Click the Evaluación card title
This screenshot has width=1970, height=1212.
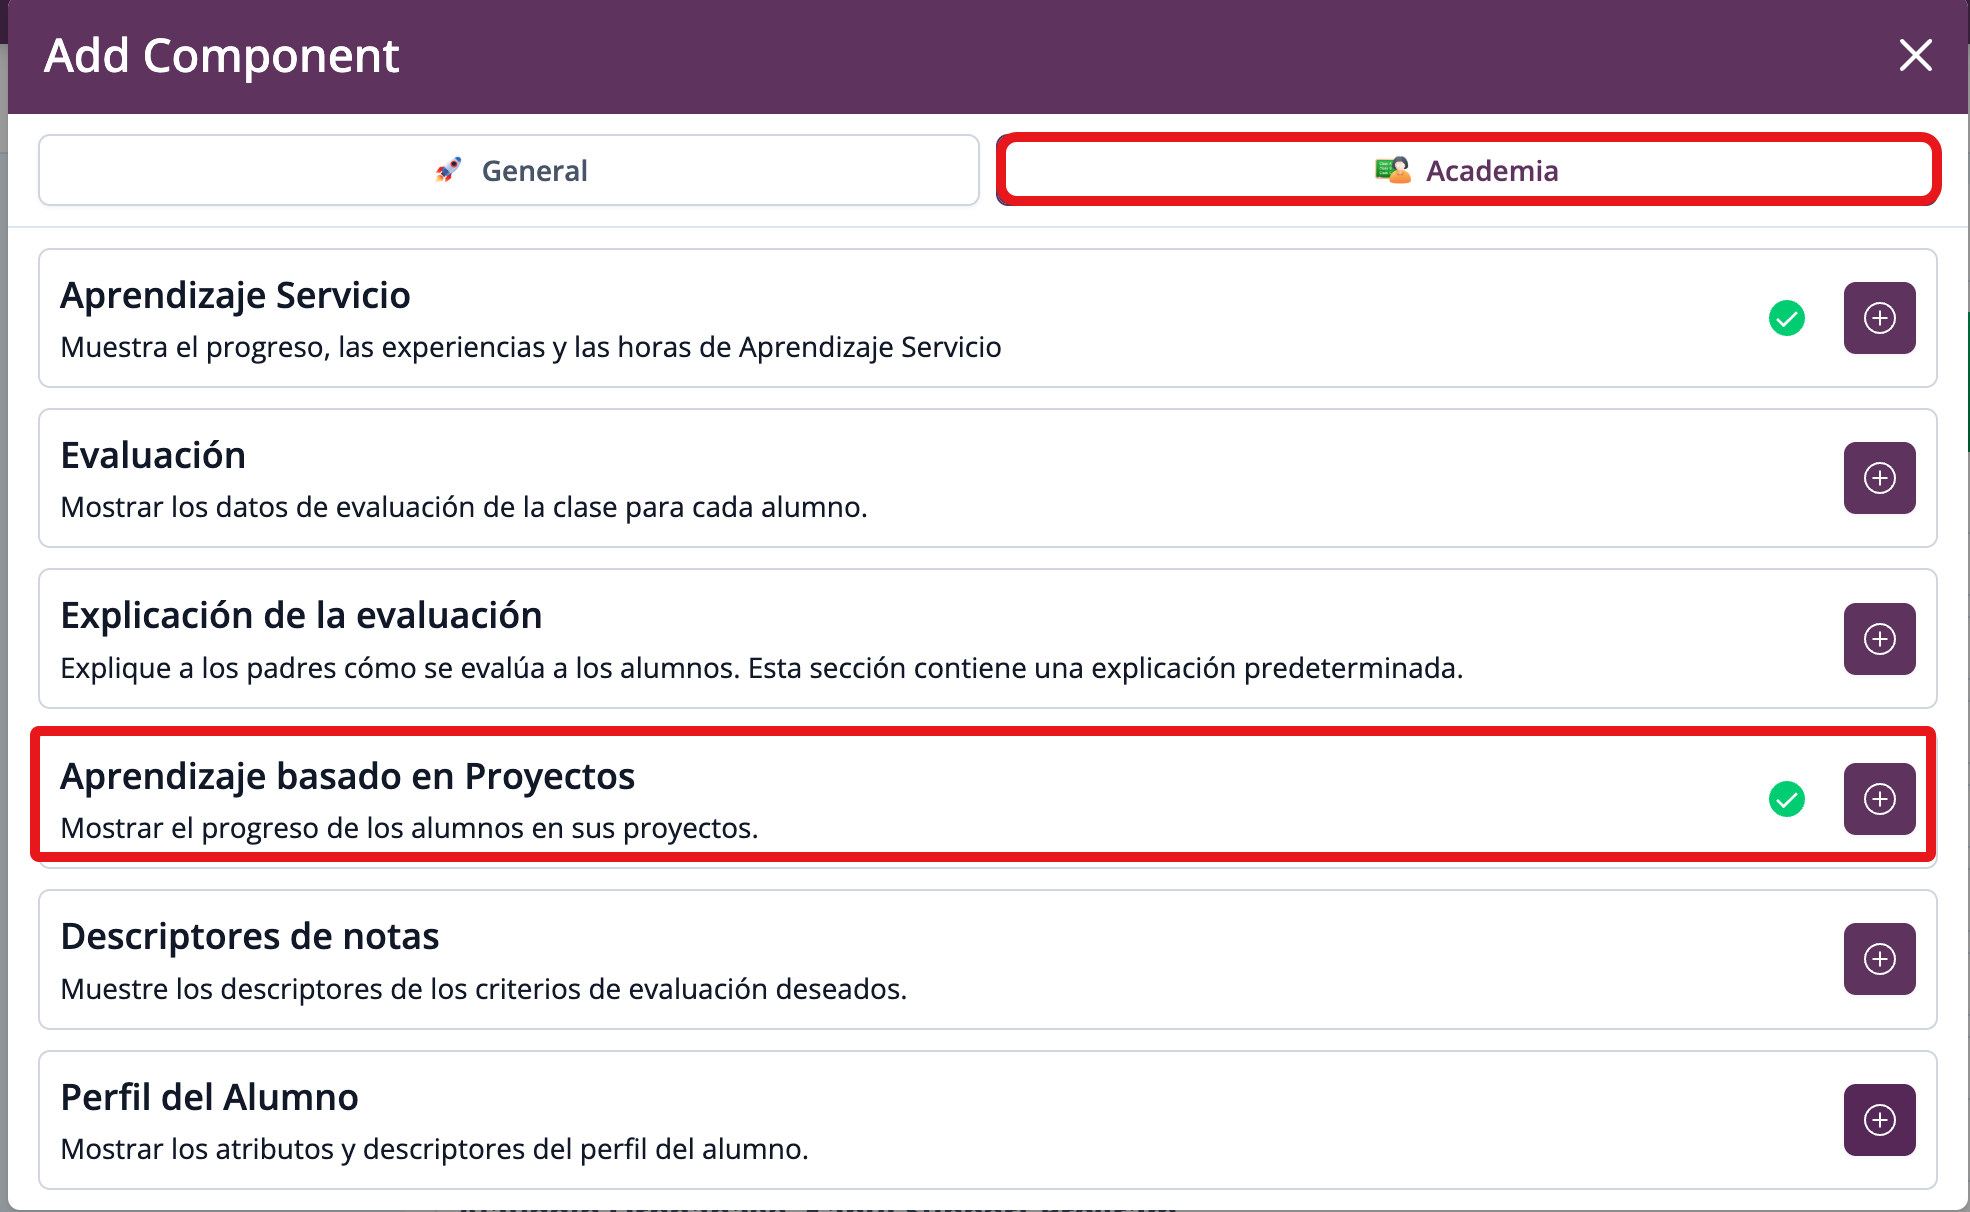(x=153, y=455)
